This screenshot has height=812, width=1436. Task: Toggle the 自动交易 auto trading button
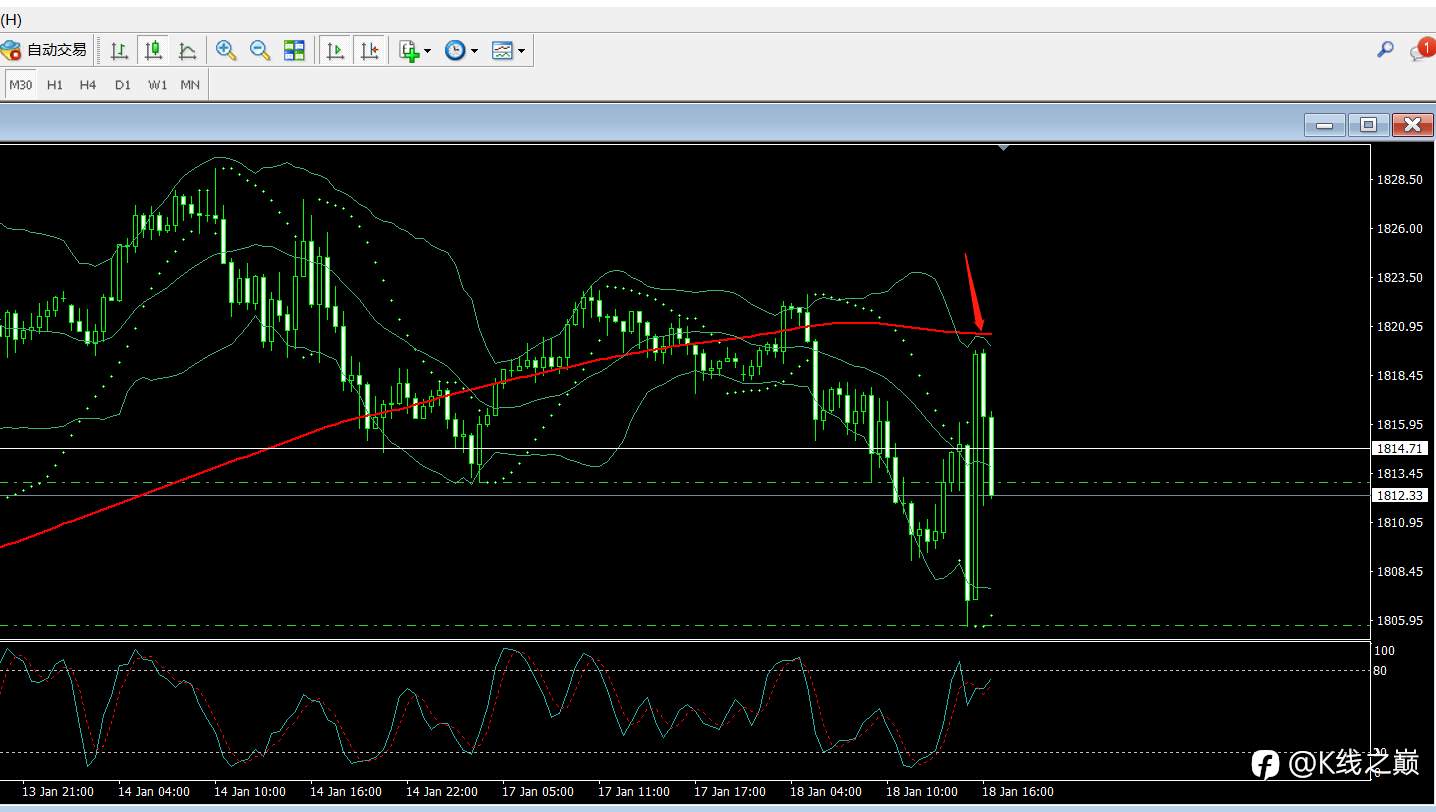[44, 50]
